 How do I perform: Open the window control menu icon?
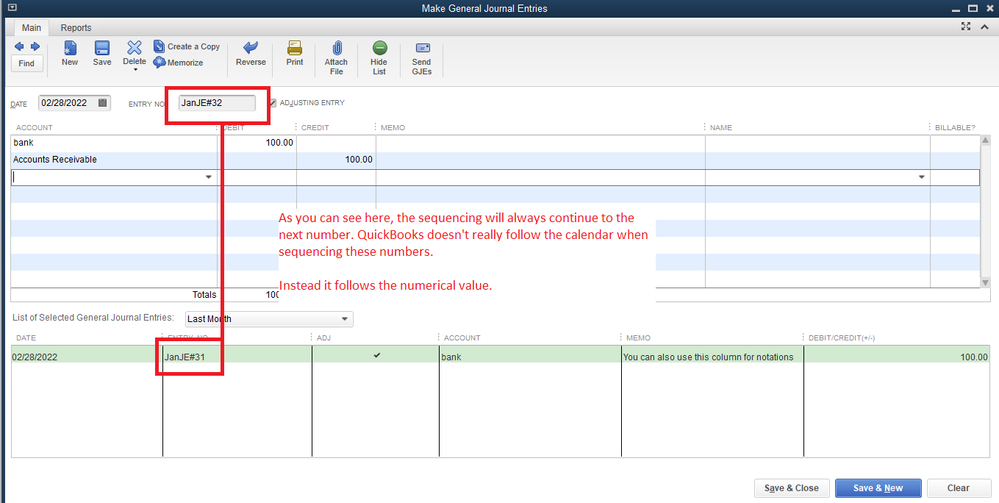click(11, 8)
